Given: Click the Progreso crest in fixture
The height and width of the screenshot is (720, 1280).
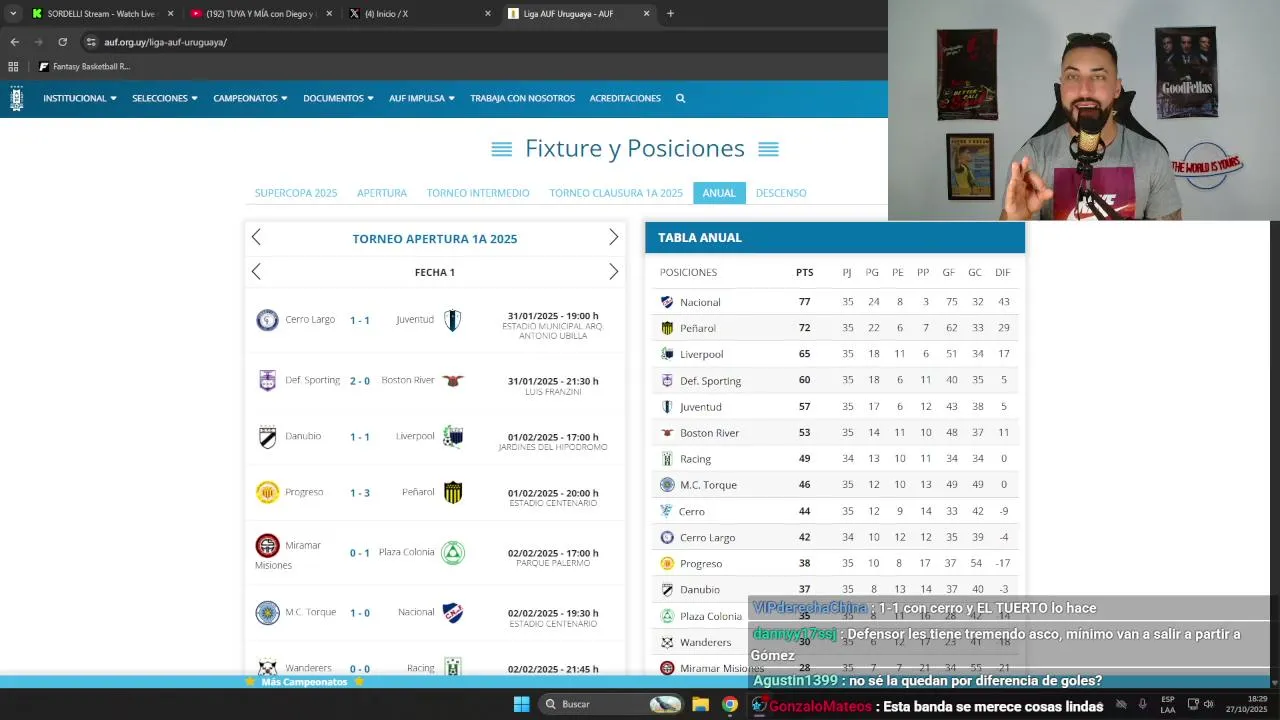Looking at the screenshot, I should [x=267, y=492].
